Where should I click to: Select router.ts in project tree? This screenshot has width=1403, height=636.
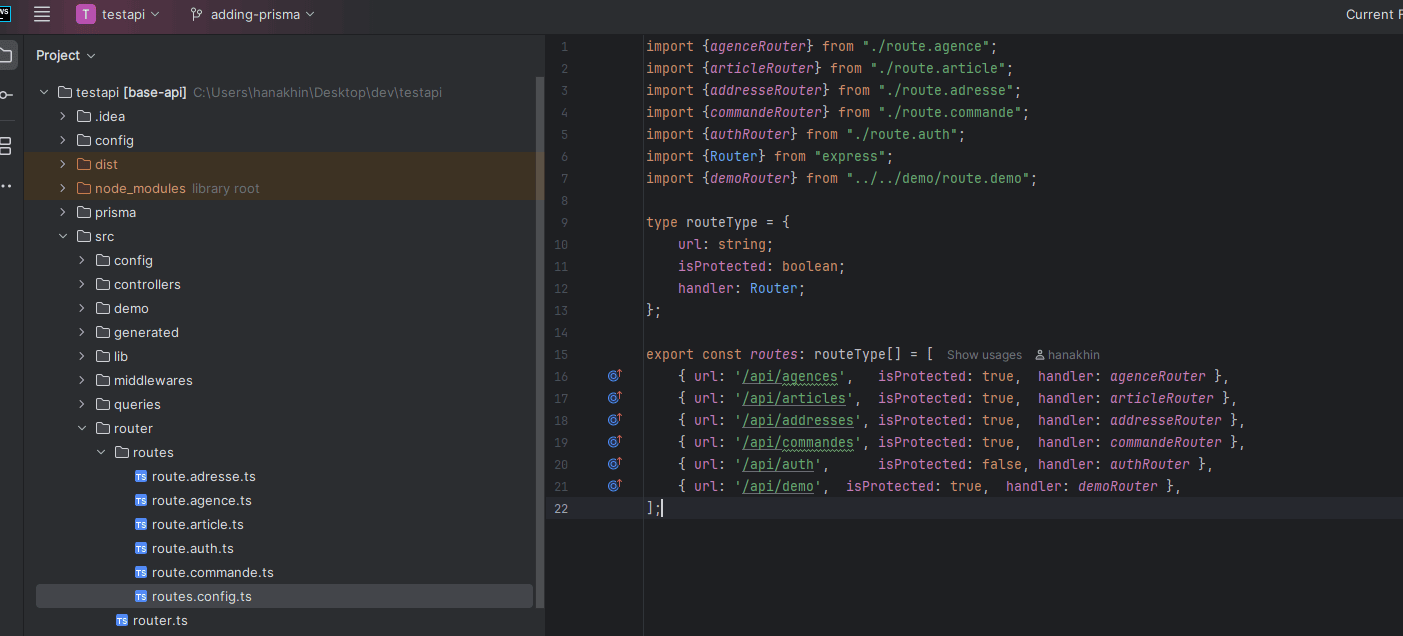(160, 620)
